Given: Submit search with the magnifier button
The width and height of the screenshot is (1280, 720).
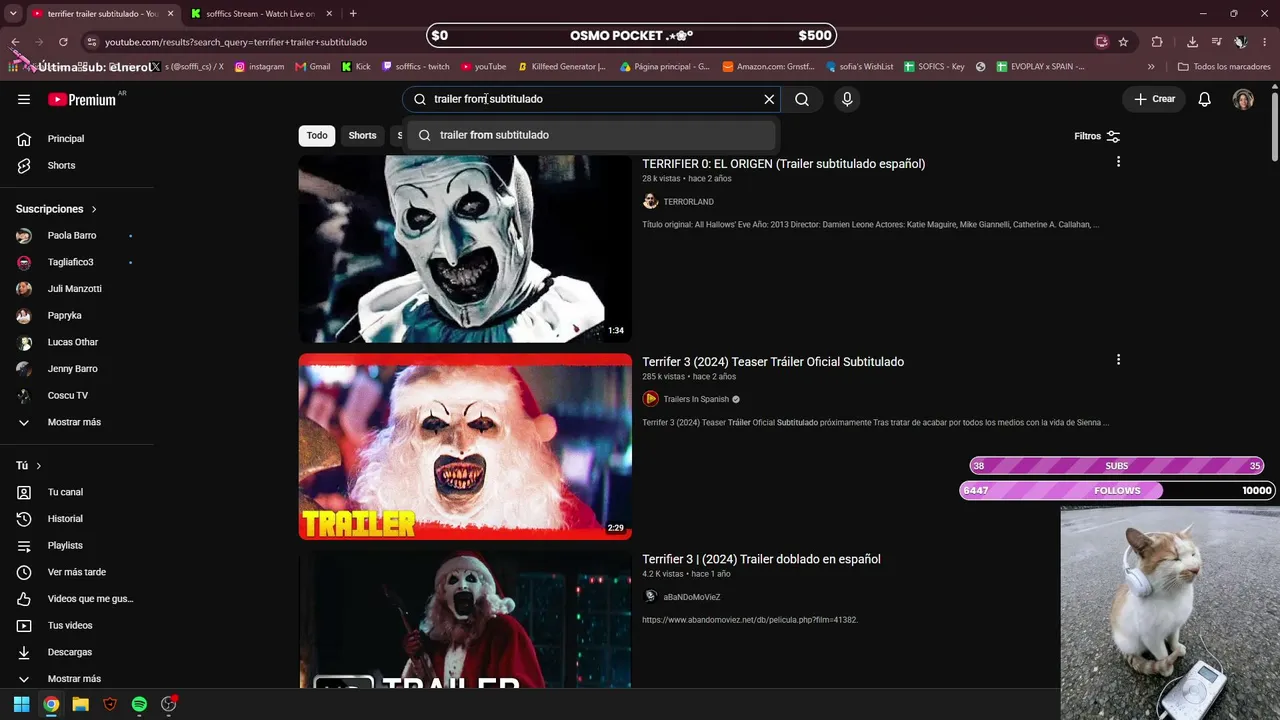Looking at the screenshot, I should (x=802, y=99).
